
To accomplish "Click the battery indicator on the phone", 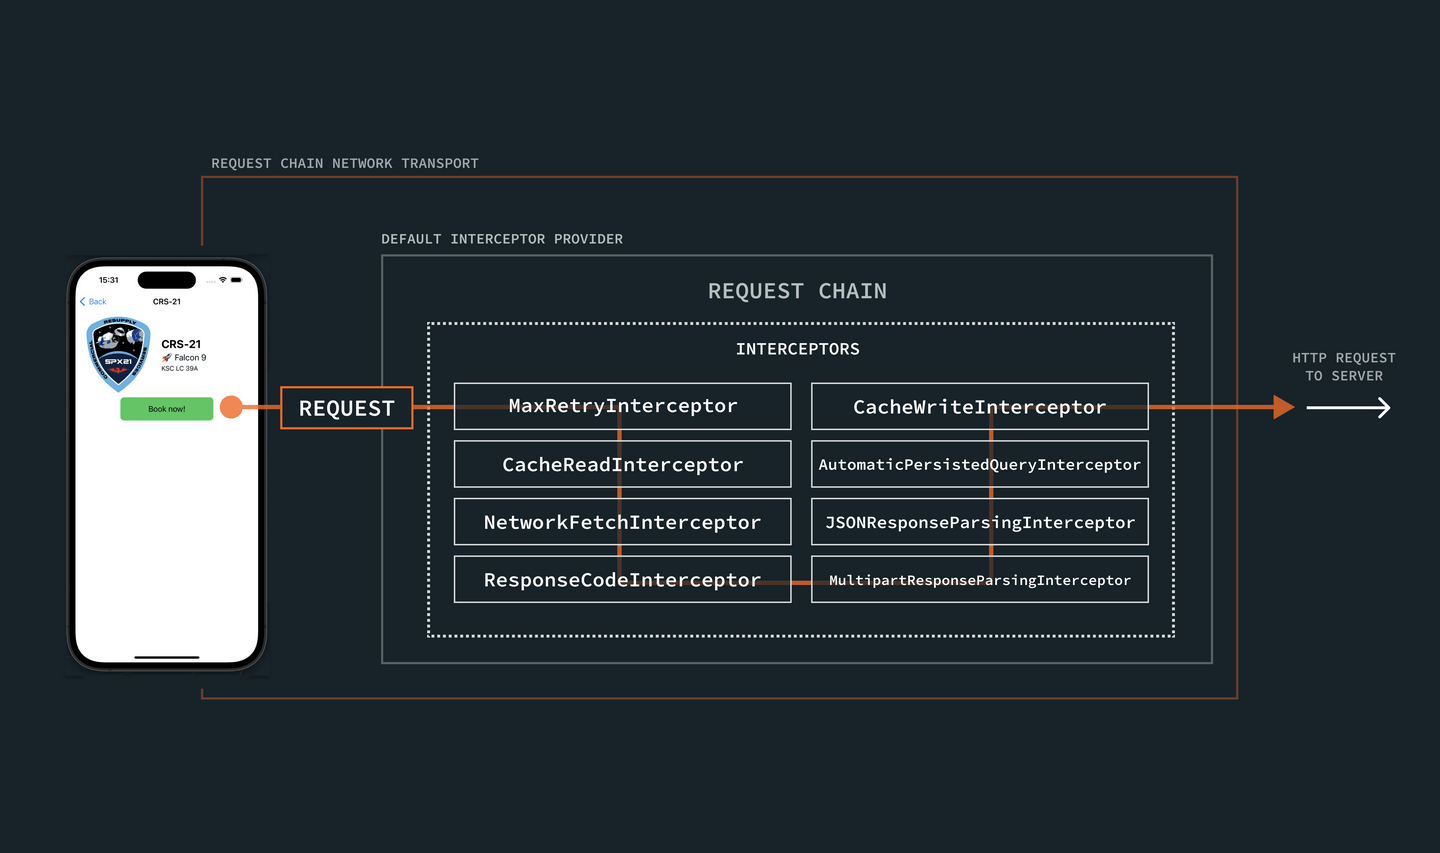I will pyautogui.click(x=236, y=280).
